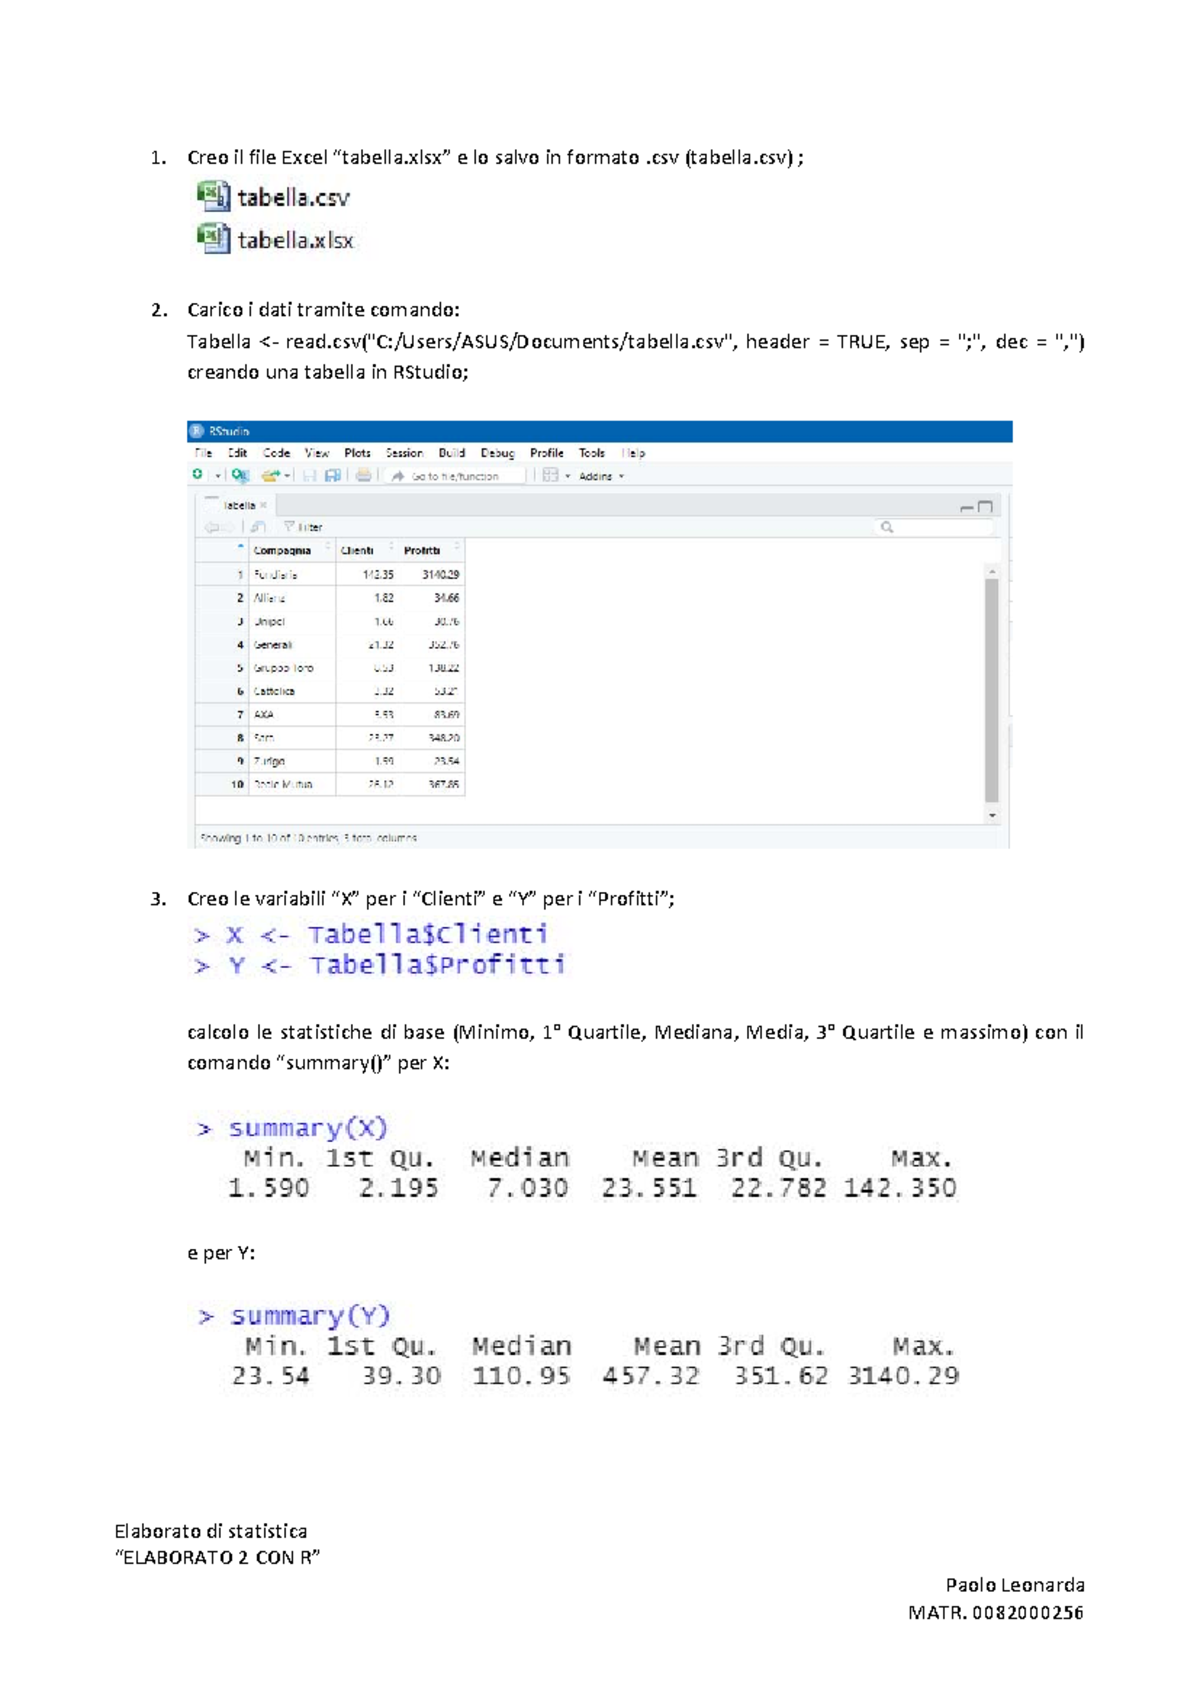Click the scrollbar up arrow
The width and height of the screenshot is (1200, 1696).
[x=992, y=571]
